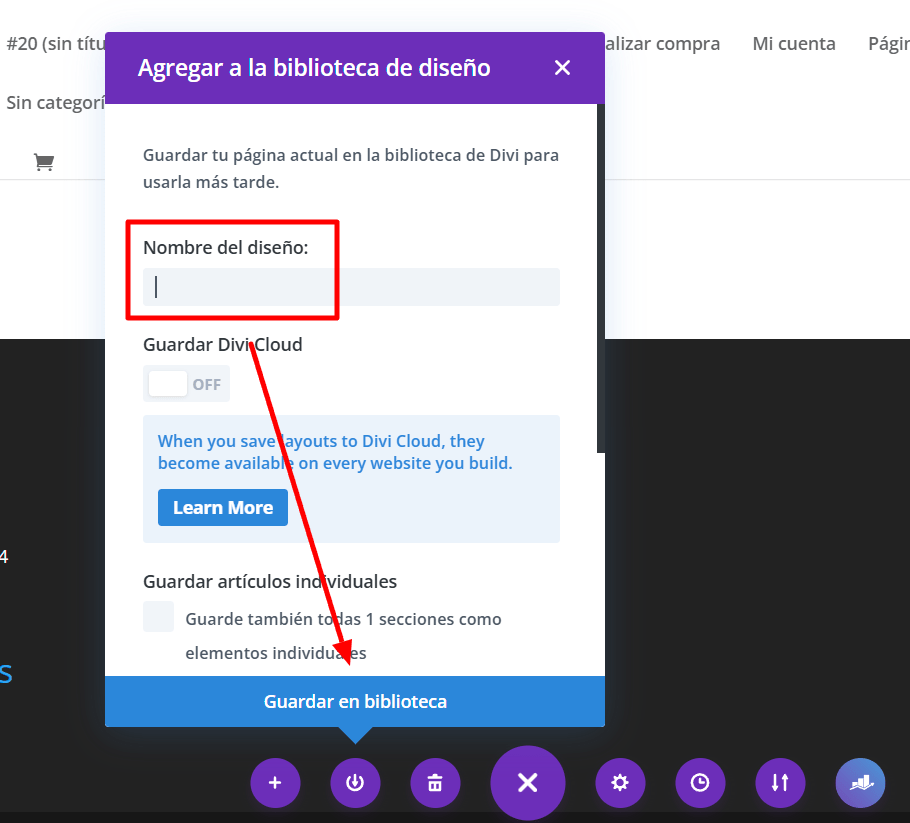Screen dimensions: 910x823
Task: Click the dialog's vertical scrollbar
Action: pyautogui.click(x=601, y=278)
